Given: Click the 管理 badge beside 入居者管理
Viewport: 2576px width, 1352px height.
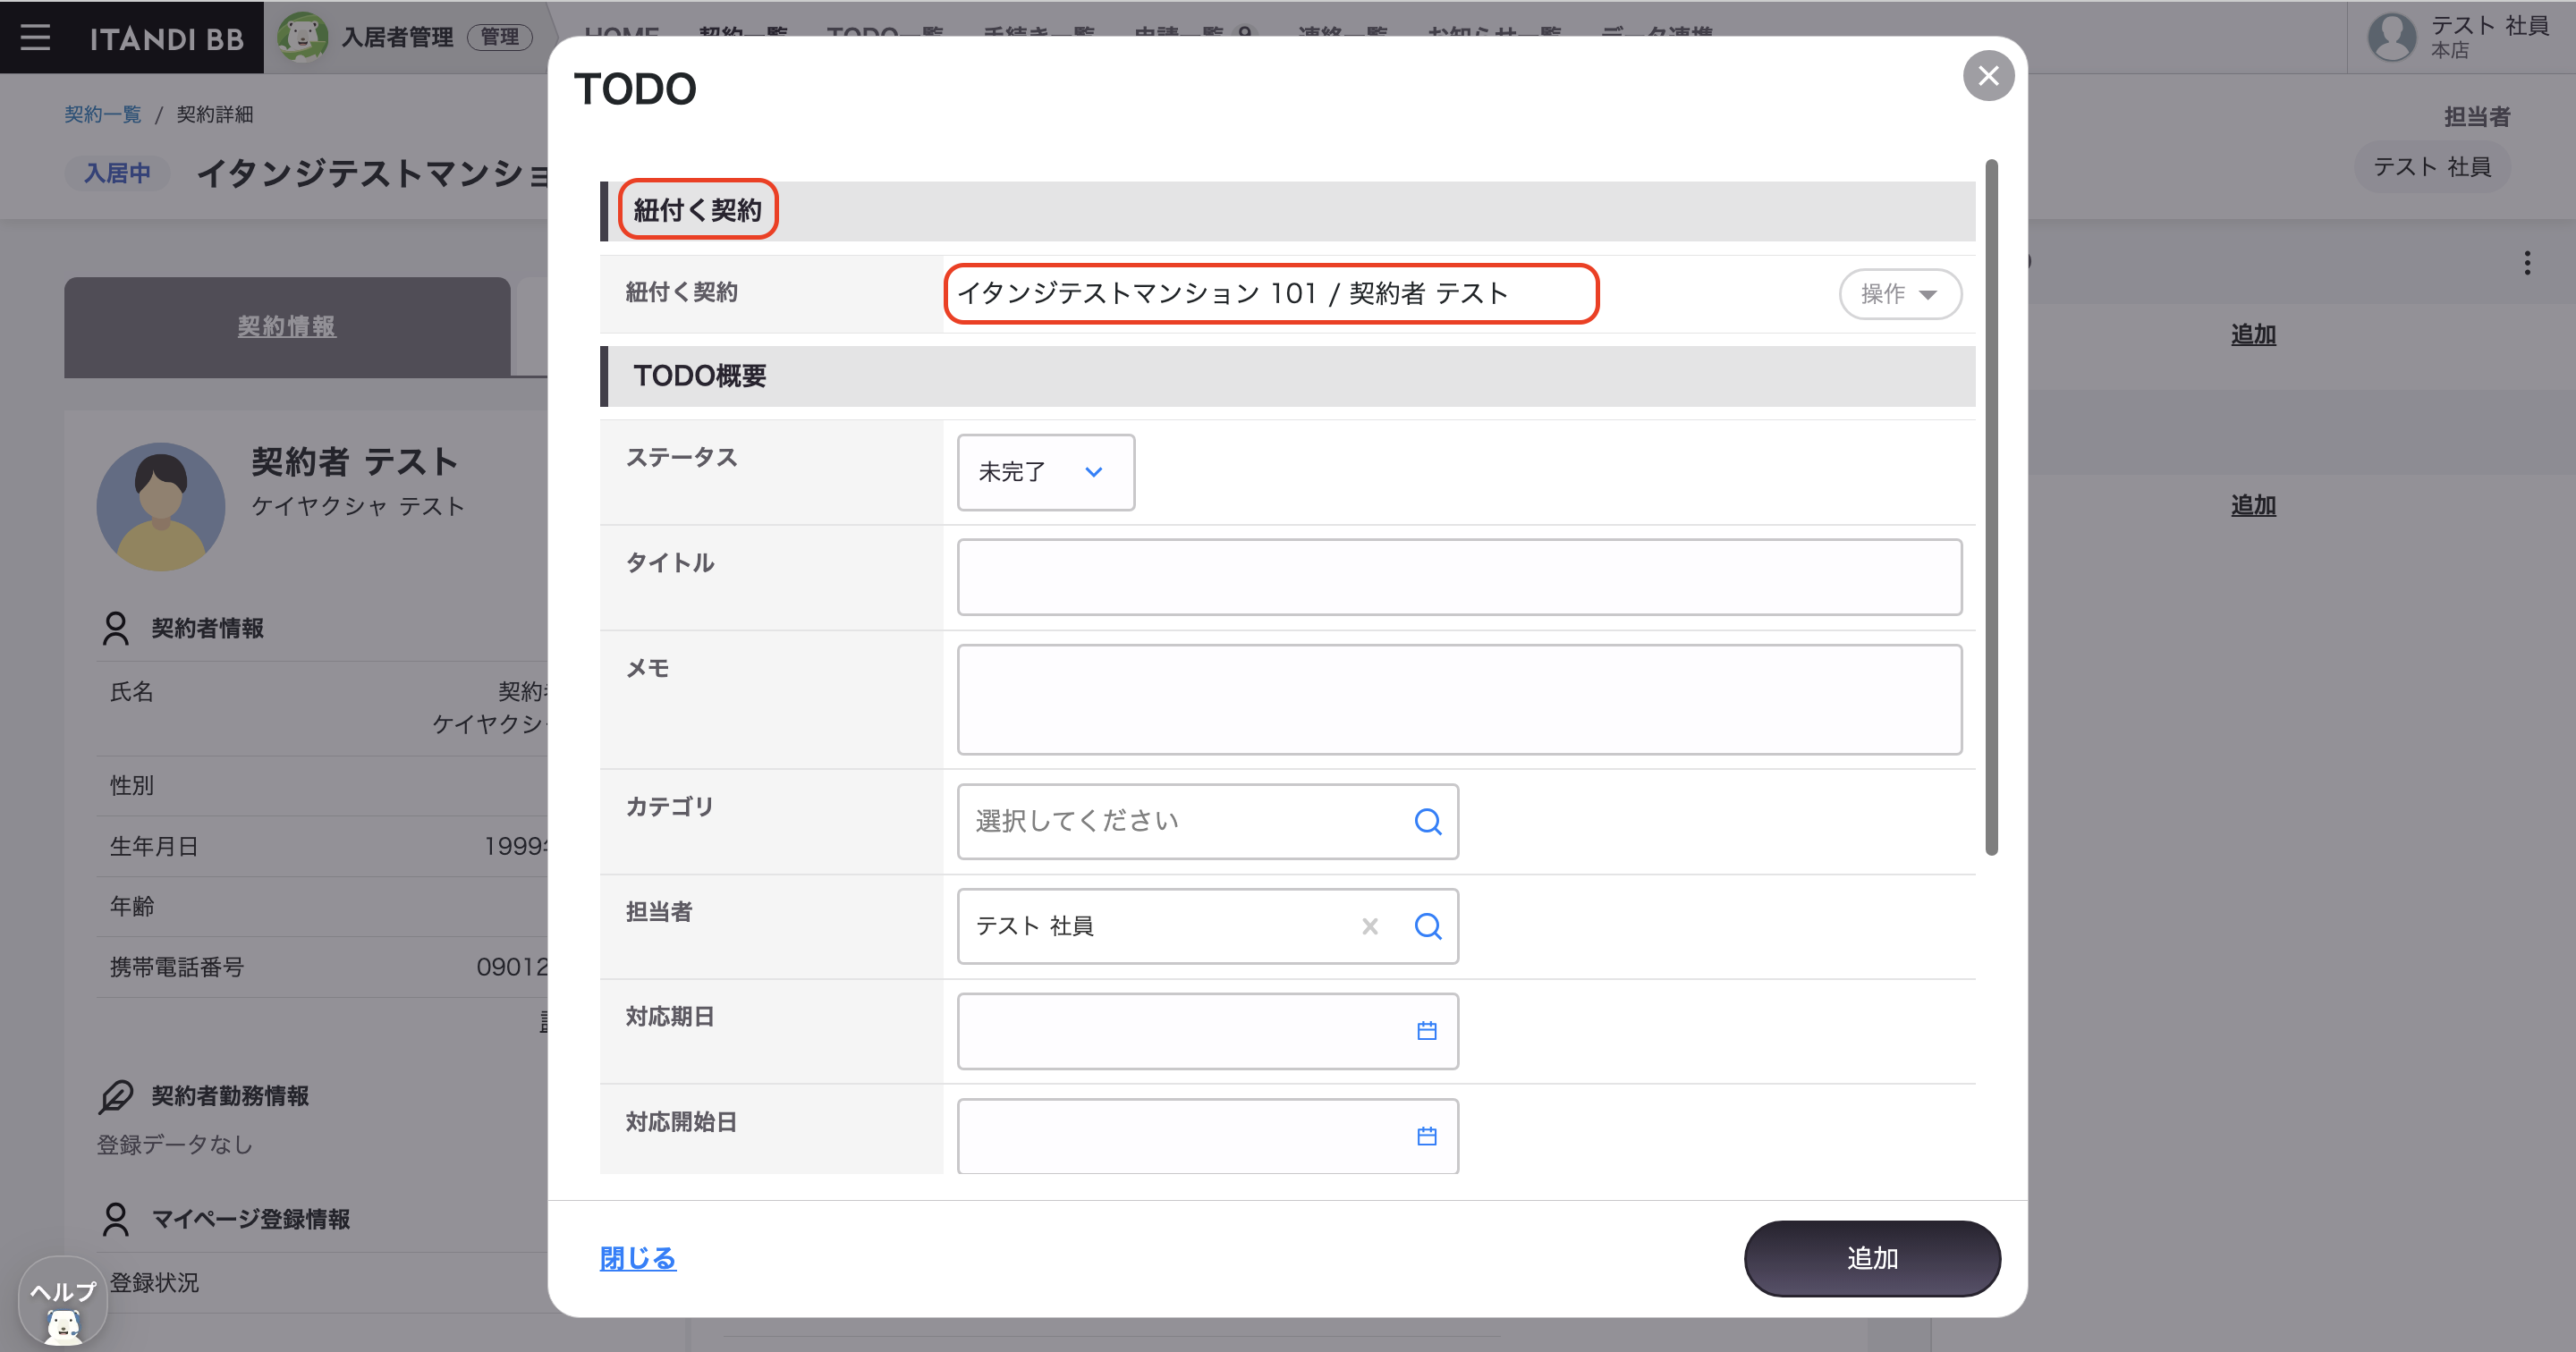Looking at the screenshot, I should (500, 37).
